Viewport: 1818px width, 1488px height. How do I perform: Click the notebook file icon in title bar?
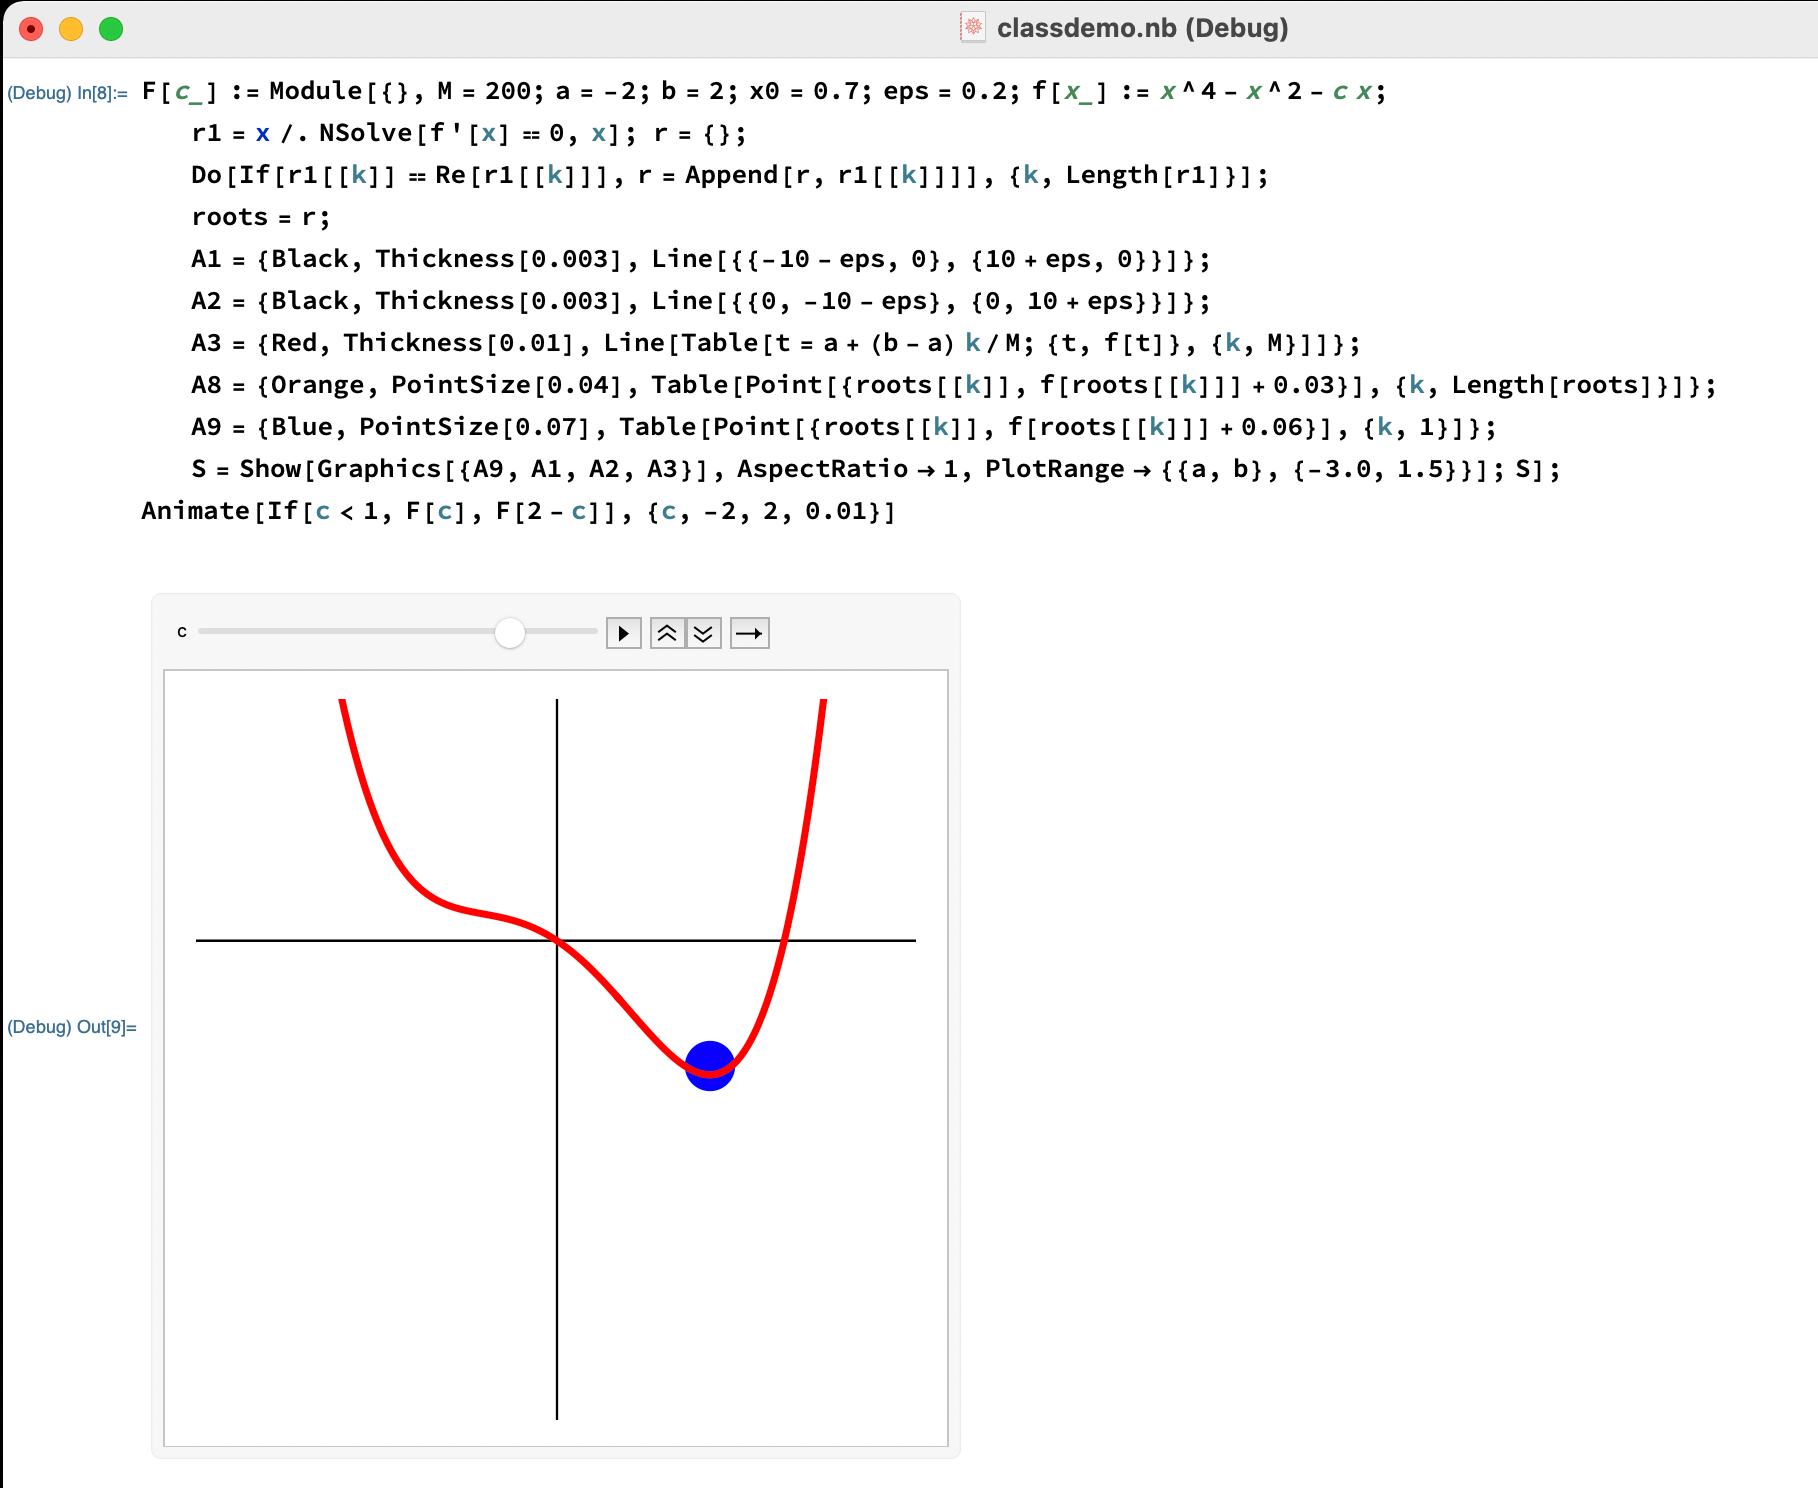(x=972, y=27)
